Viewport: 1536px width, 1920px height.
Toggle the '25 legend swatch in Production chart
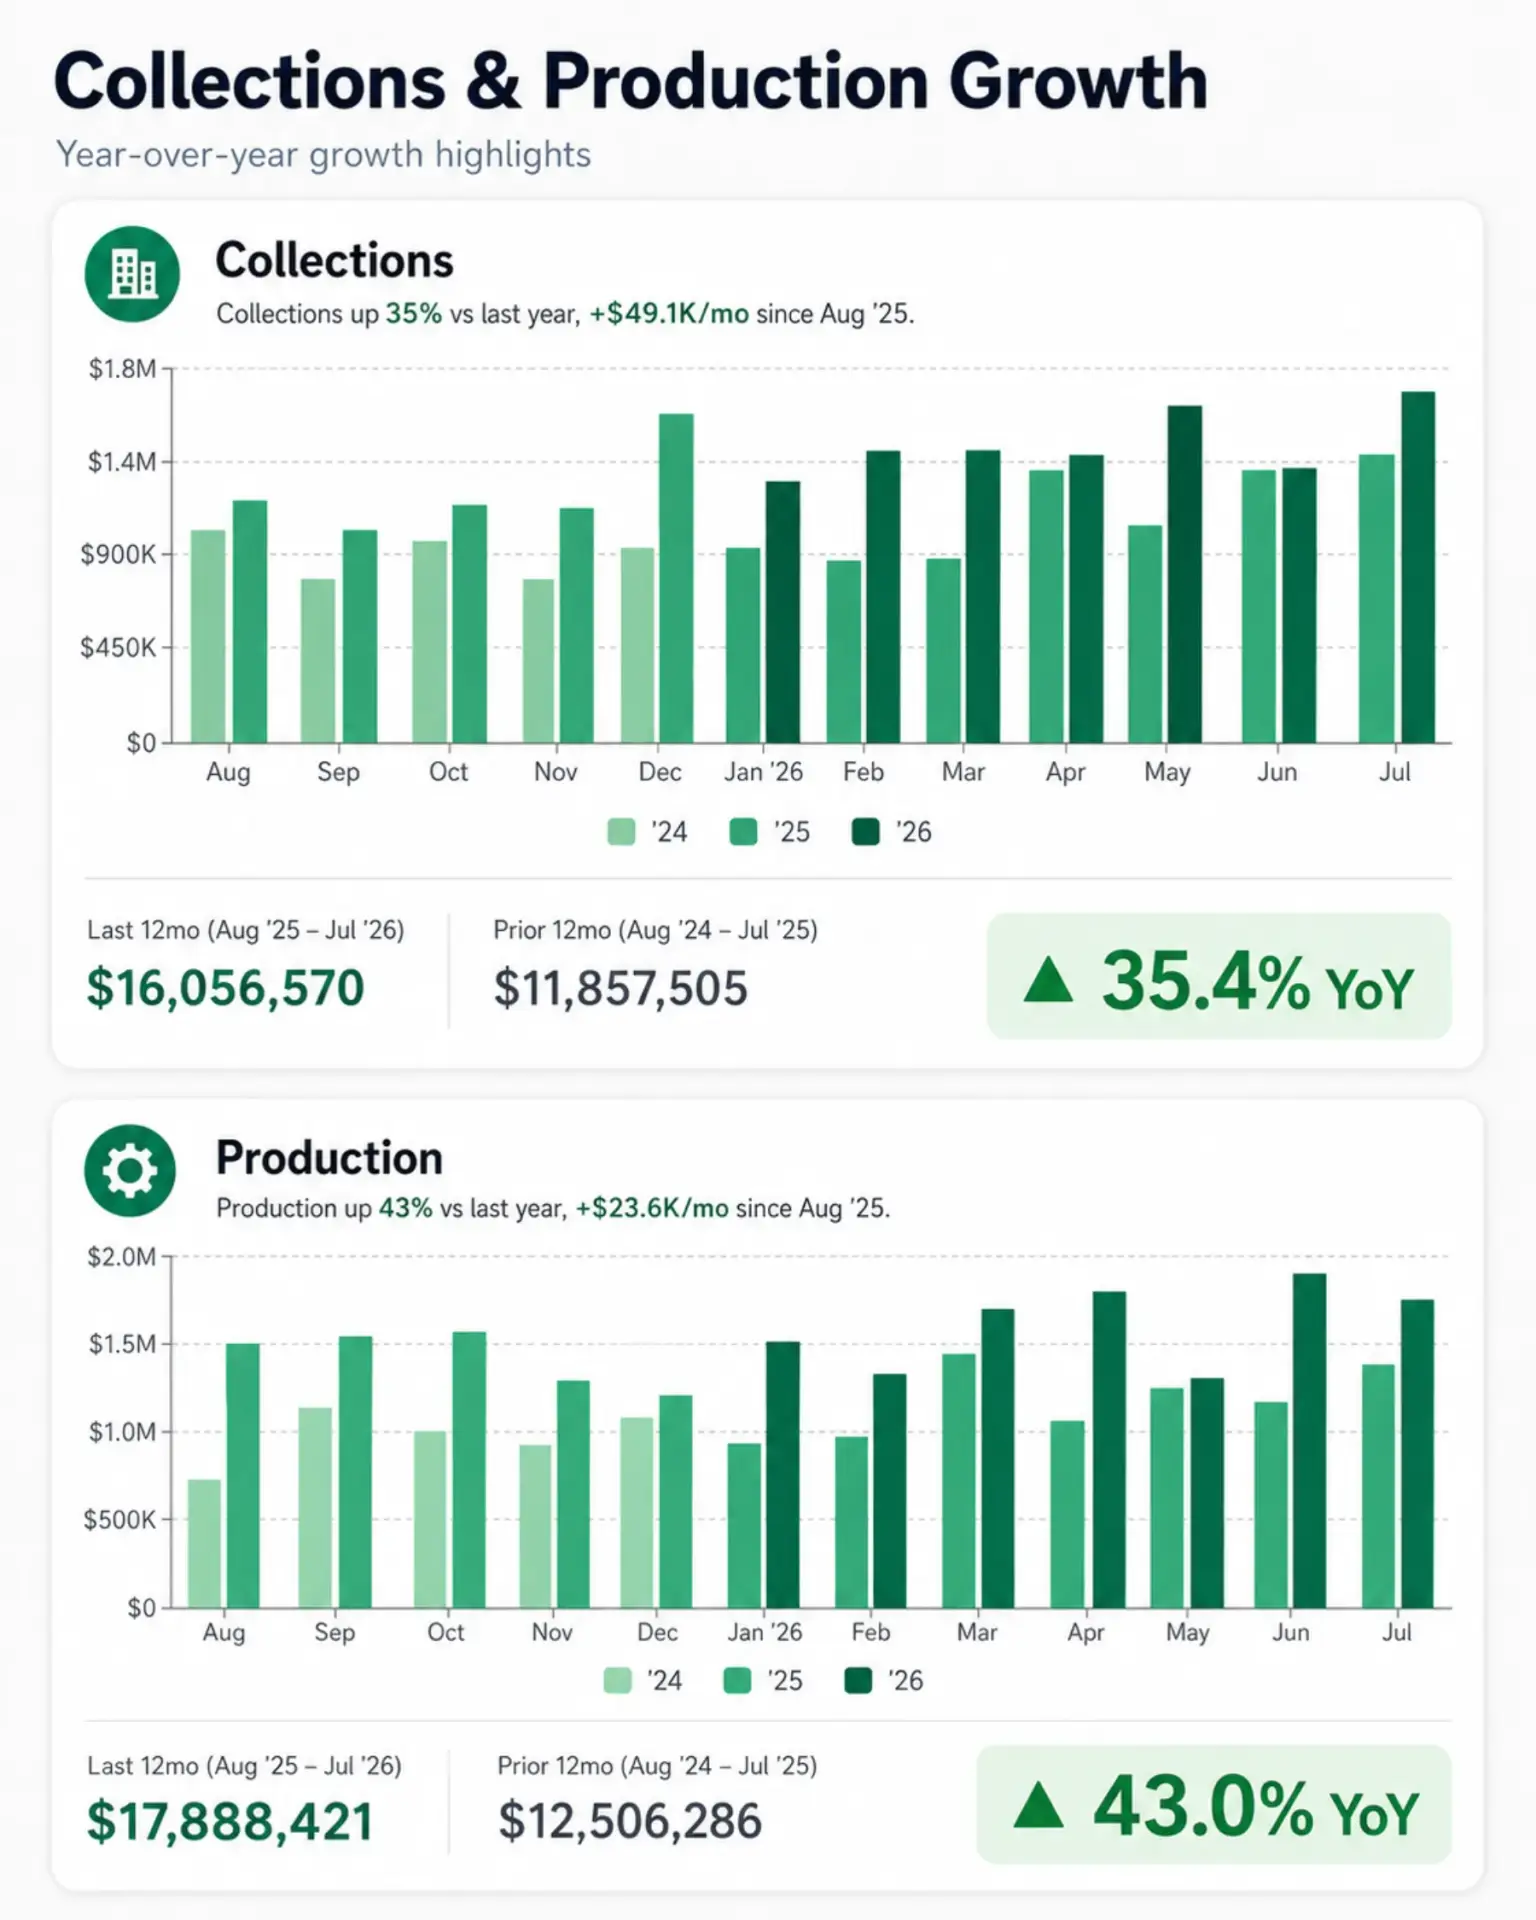pyautogui.click(x=737, y=1681)
